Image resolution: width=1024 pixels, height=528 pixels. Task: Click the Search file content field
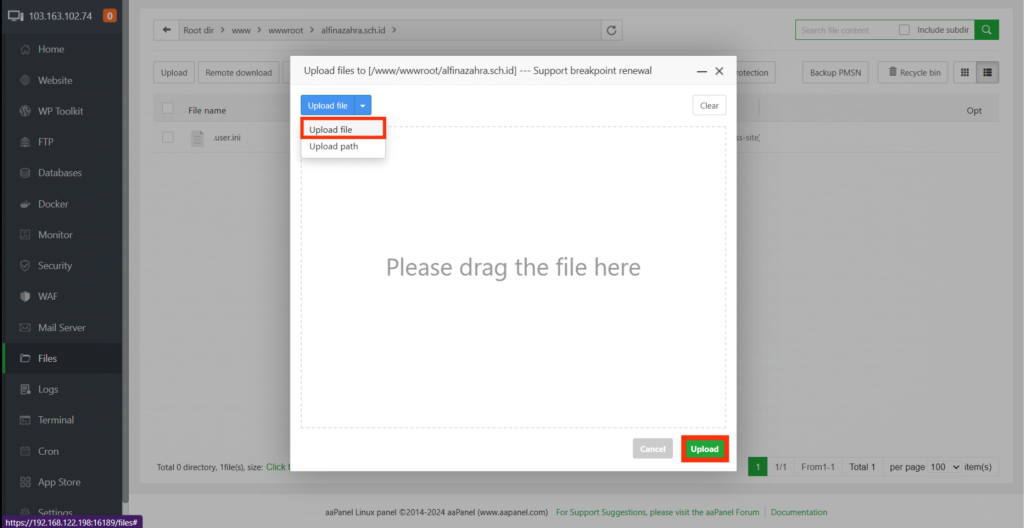pyautogui.click(x=845, y=30)
